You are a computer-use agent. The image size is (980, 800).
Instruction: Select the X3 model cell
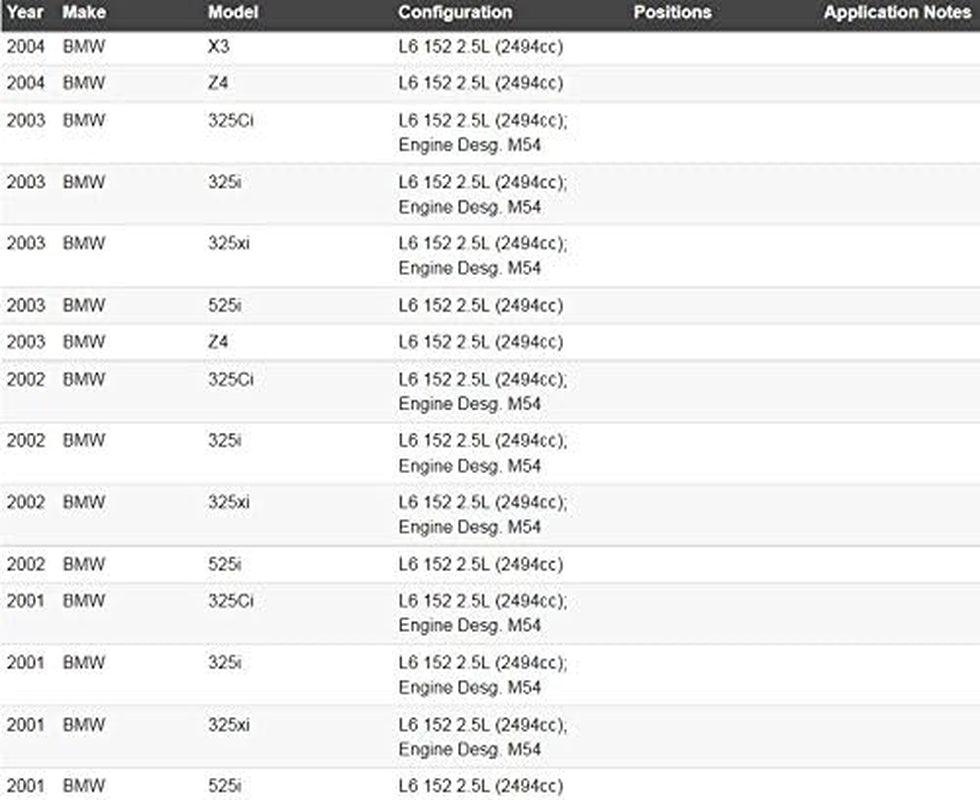[219, 46]
